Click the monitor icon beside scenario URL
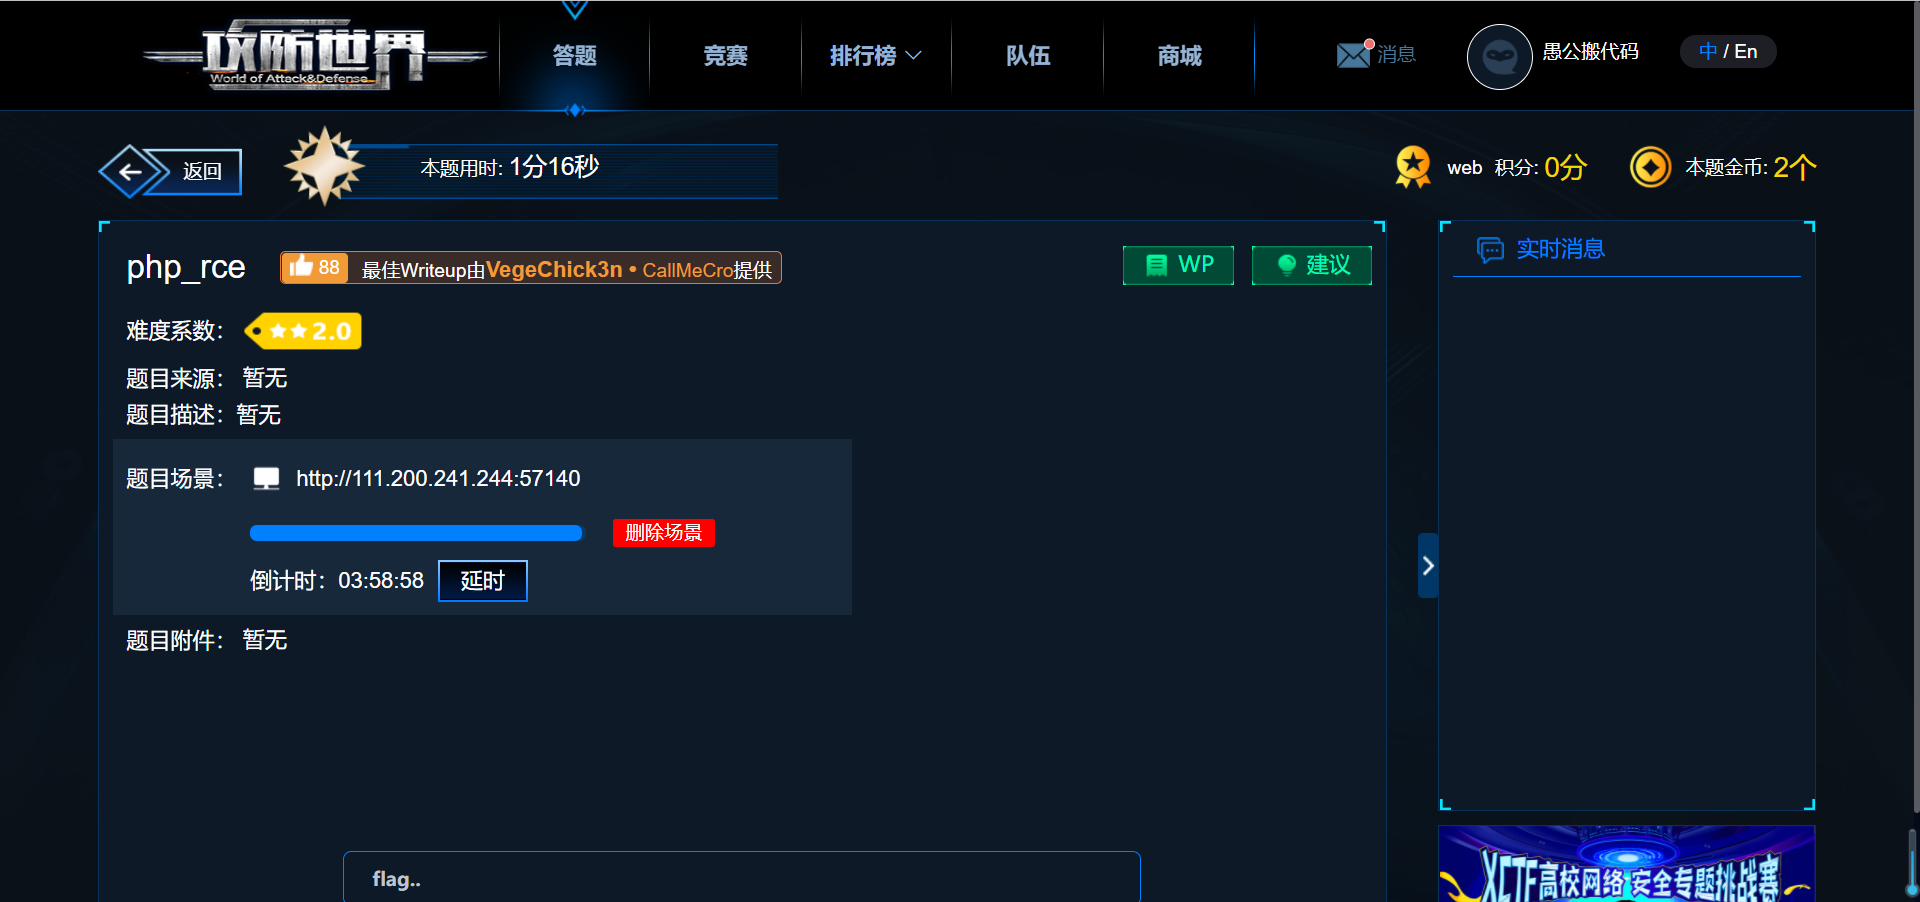The height and width of the screenshot is (902, 1920). click(x=266, y=478)
